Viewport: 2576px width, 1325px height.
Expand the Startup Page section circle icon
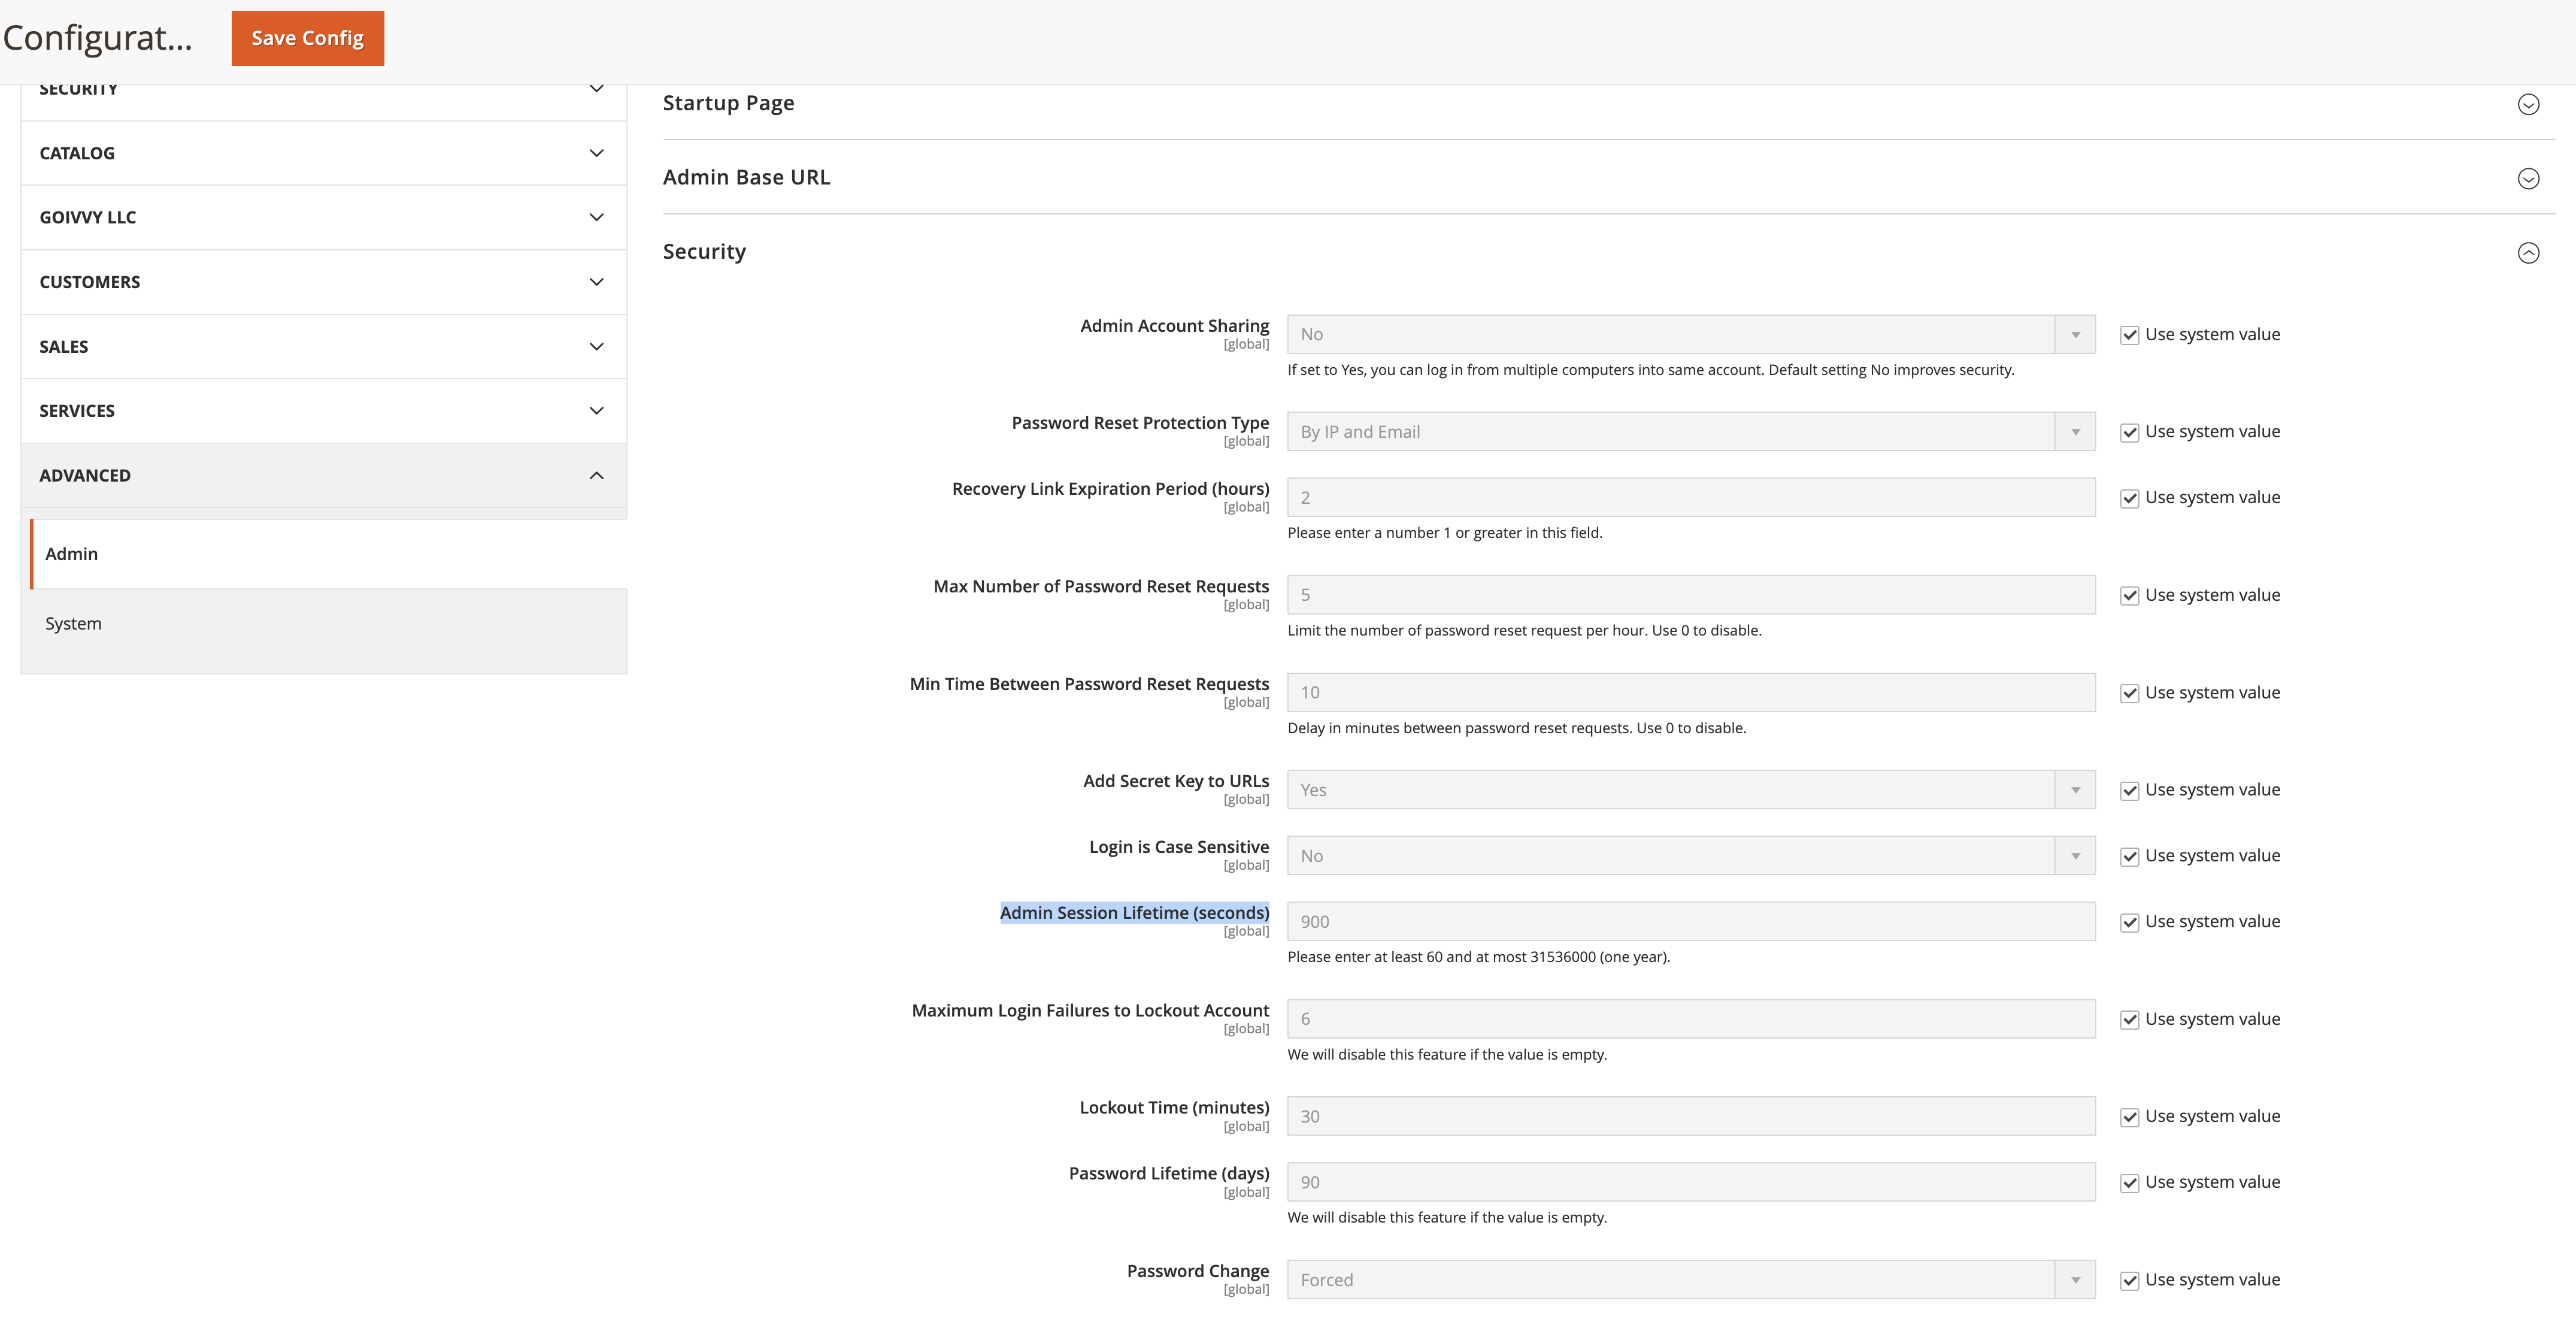(x=2527, y=104)
